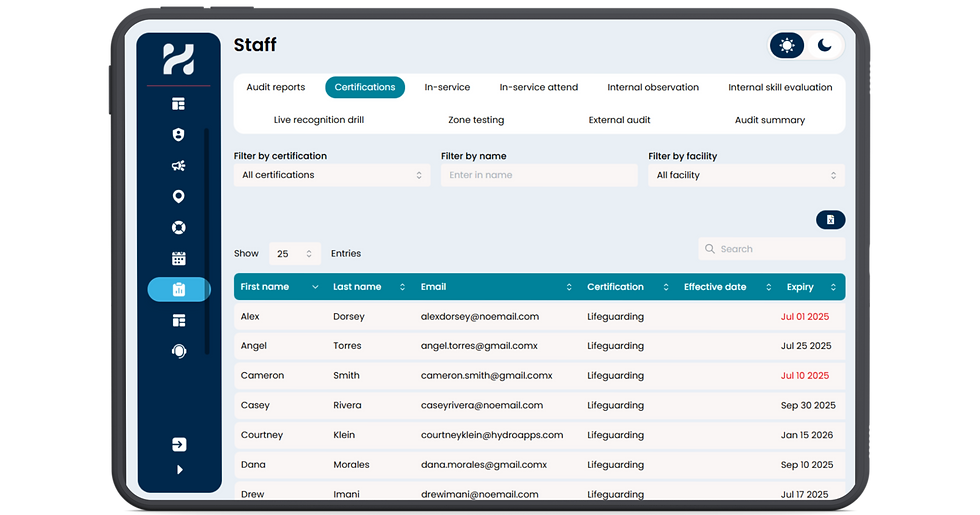Select the highlighted clipboard reports icon

(179, 289)
